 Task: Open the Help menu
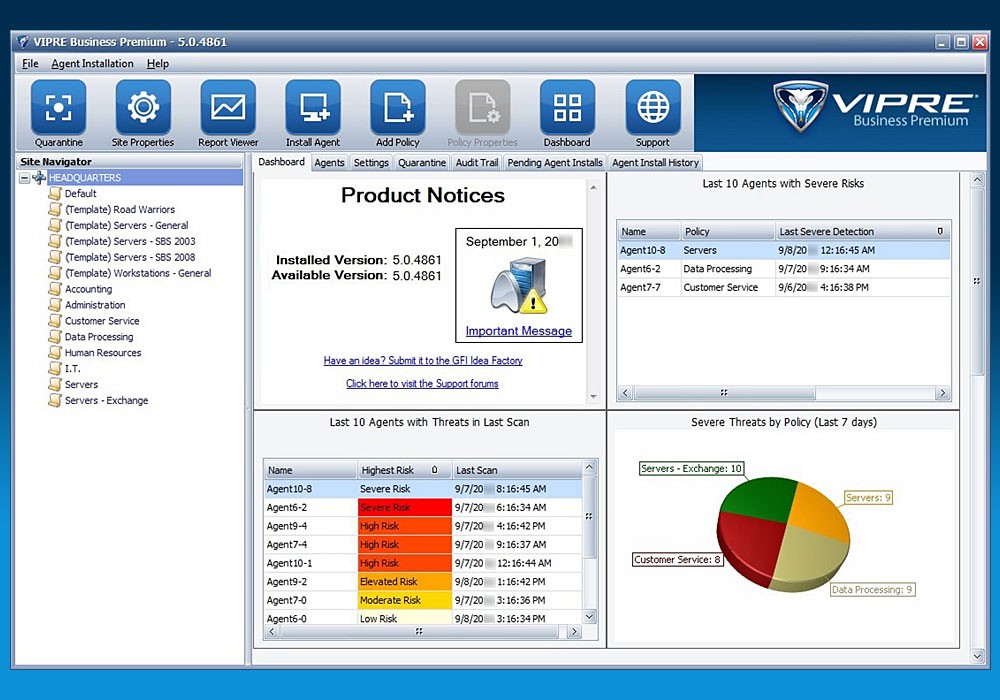pyautogui.click(x=158, y=64)
